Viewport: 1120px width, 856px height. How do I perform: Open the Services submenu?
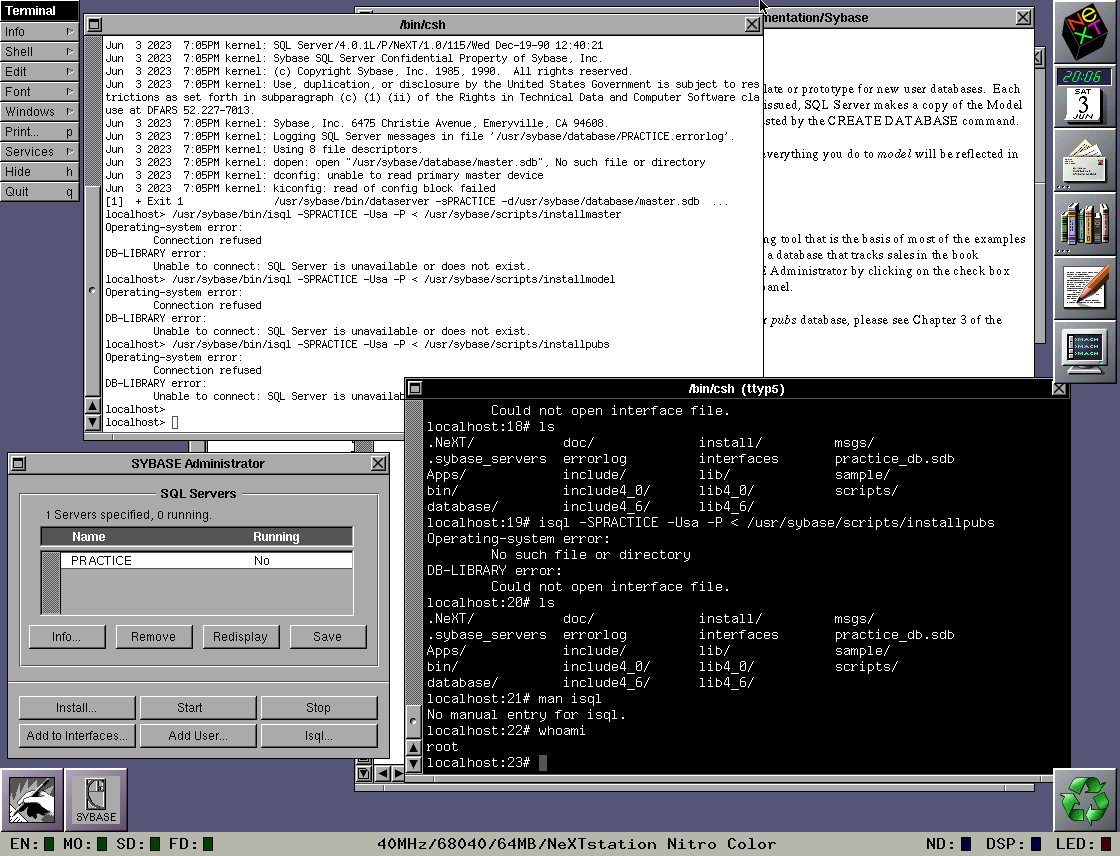[x=40, y=151]
